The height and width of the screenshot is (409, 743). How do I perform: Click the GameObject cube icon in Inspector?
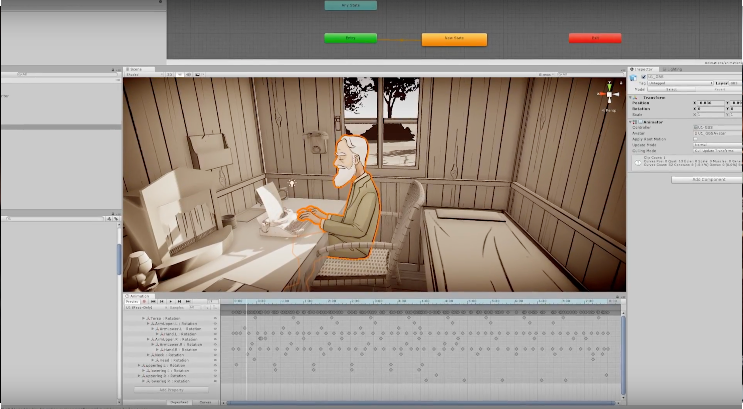pyautogui.click(x=633, y=78)
